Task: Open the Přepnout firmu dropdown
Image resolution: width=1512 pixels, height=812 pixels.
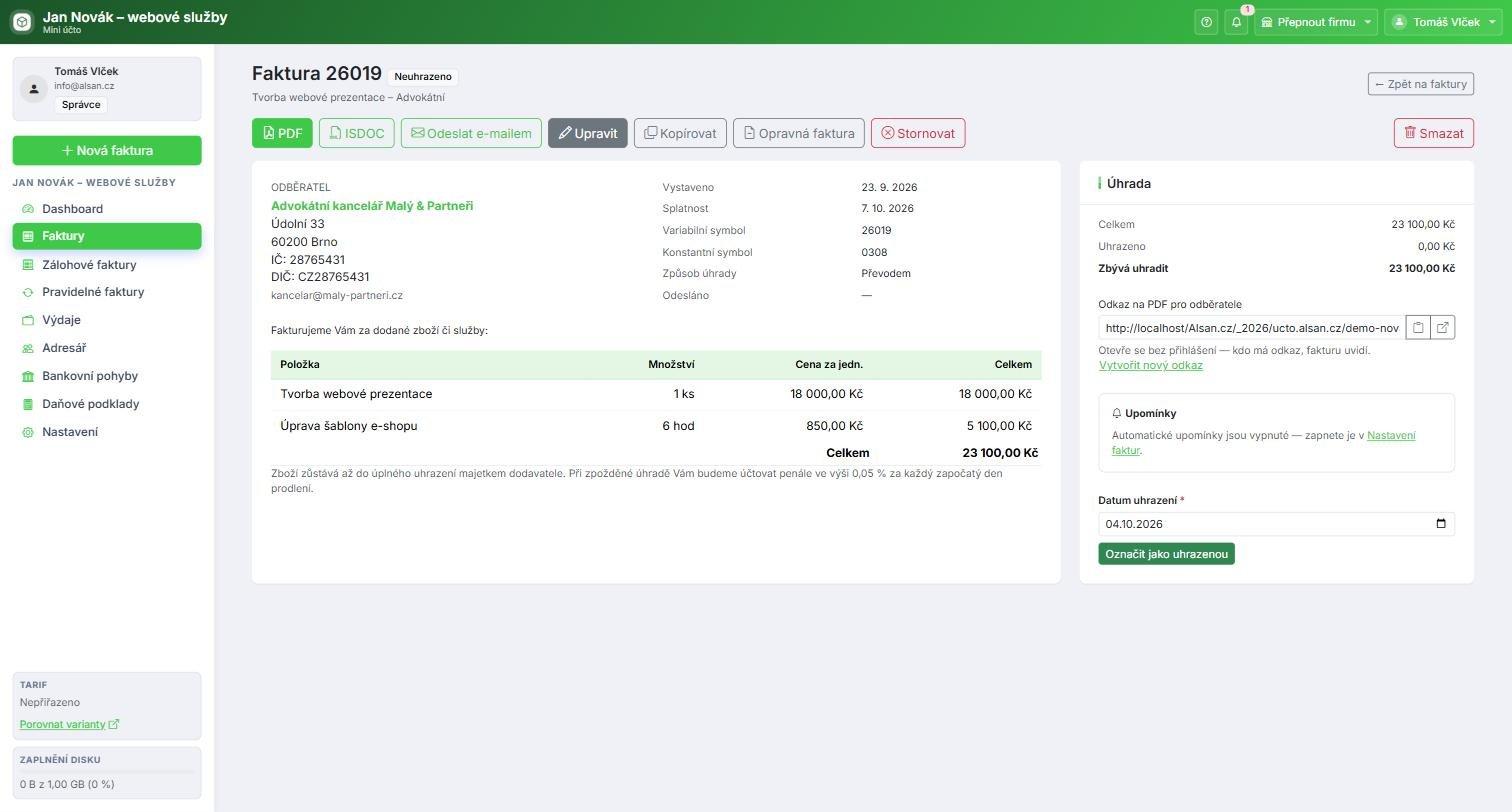Action: (x=1316, y=22)
